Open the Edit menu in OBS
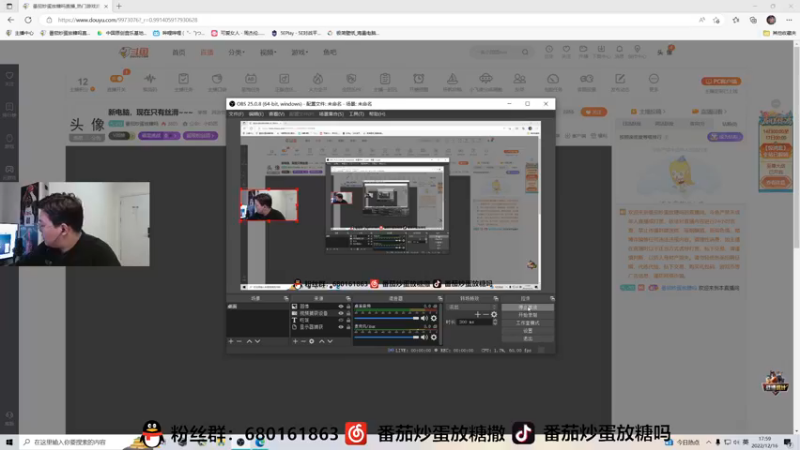This screenshot has width=800, height=450. [x=256, y=114]
